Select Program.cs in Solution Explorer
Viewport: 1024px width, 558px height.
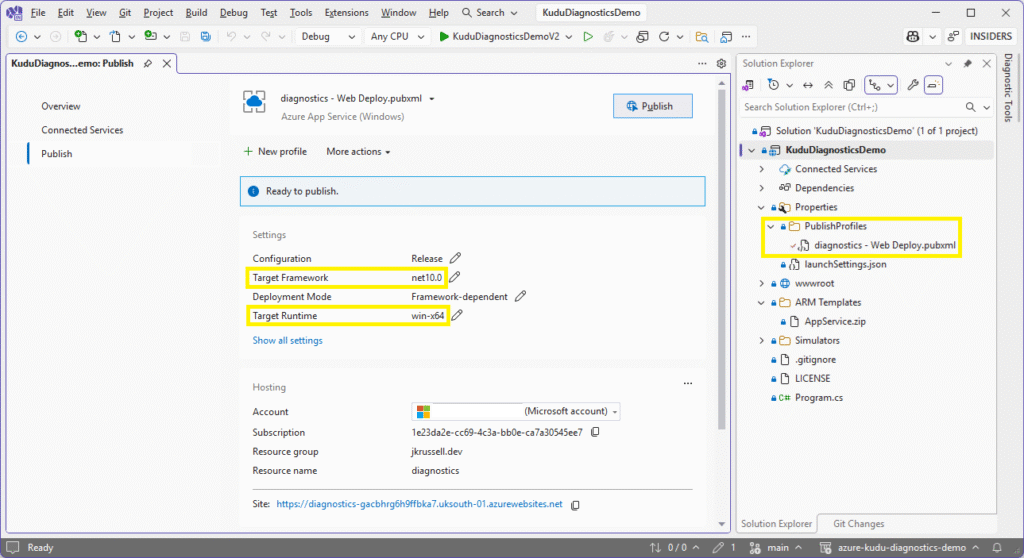pos(818,397)
